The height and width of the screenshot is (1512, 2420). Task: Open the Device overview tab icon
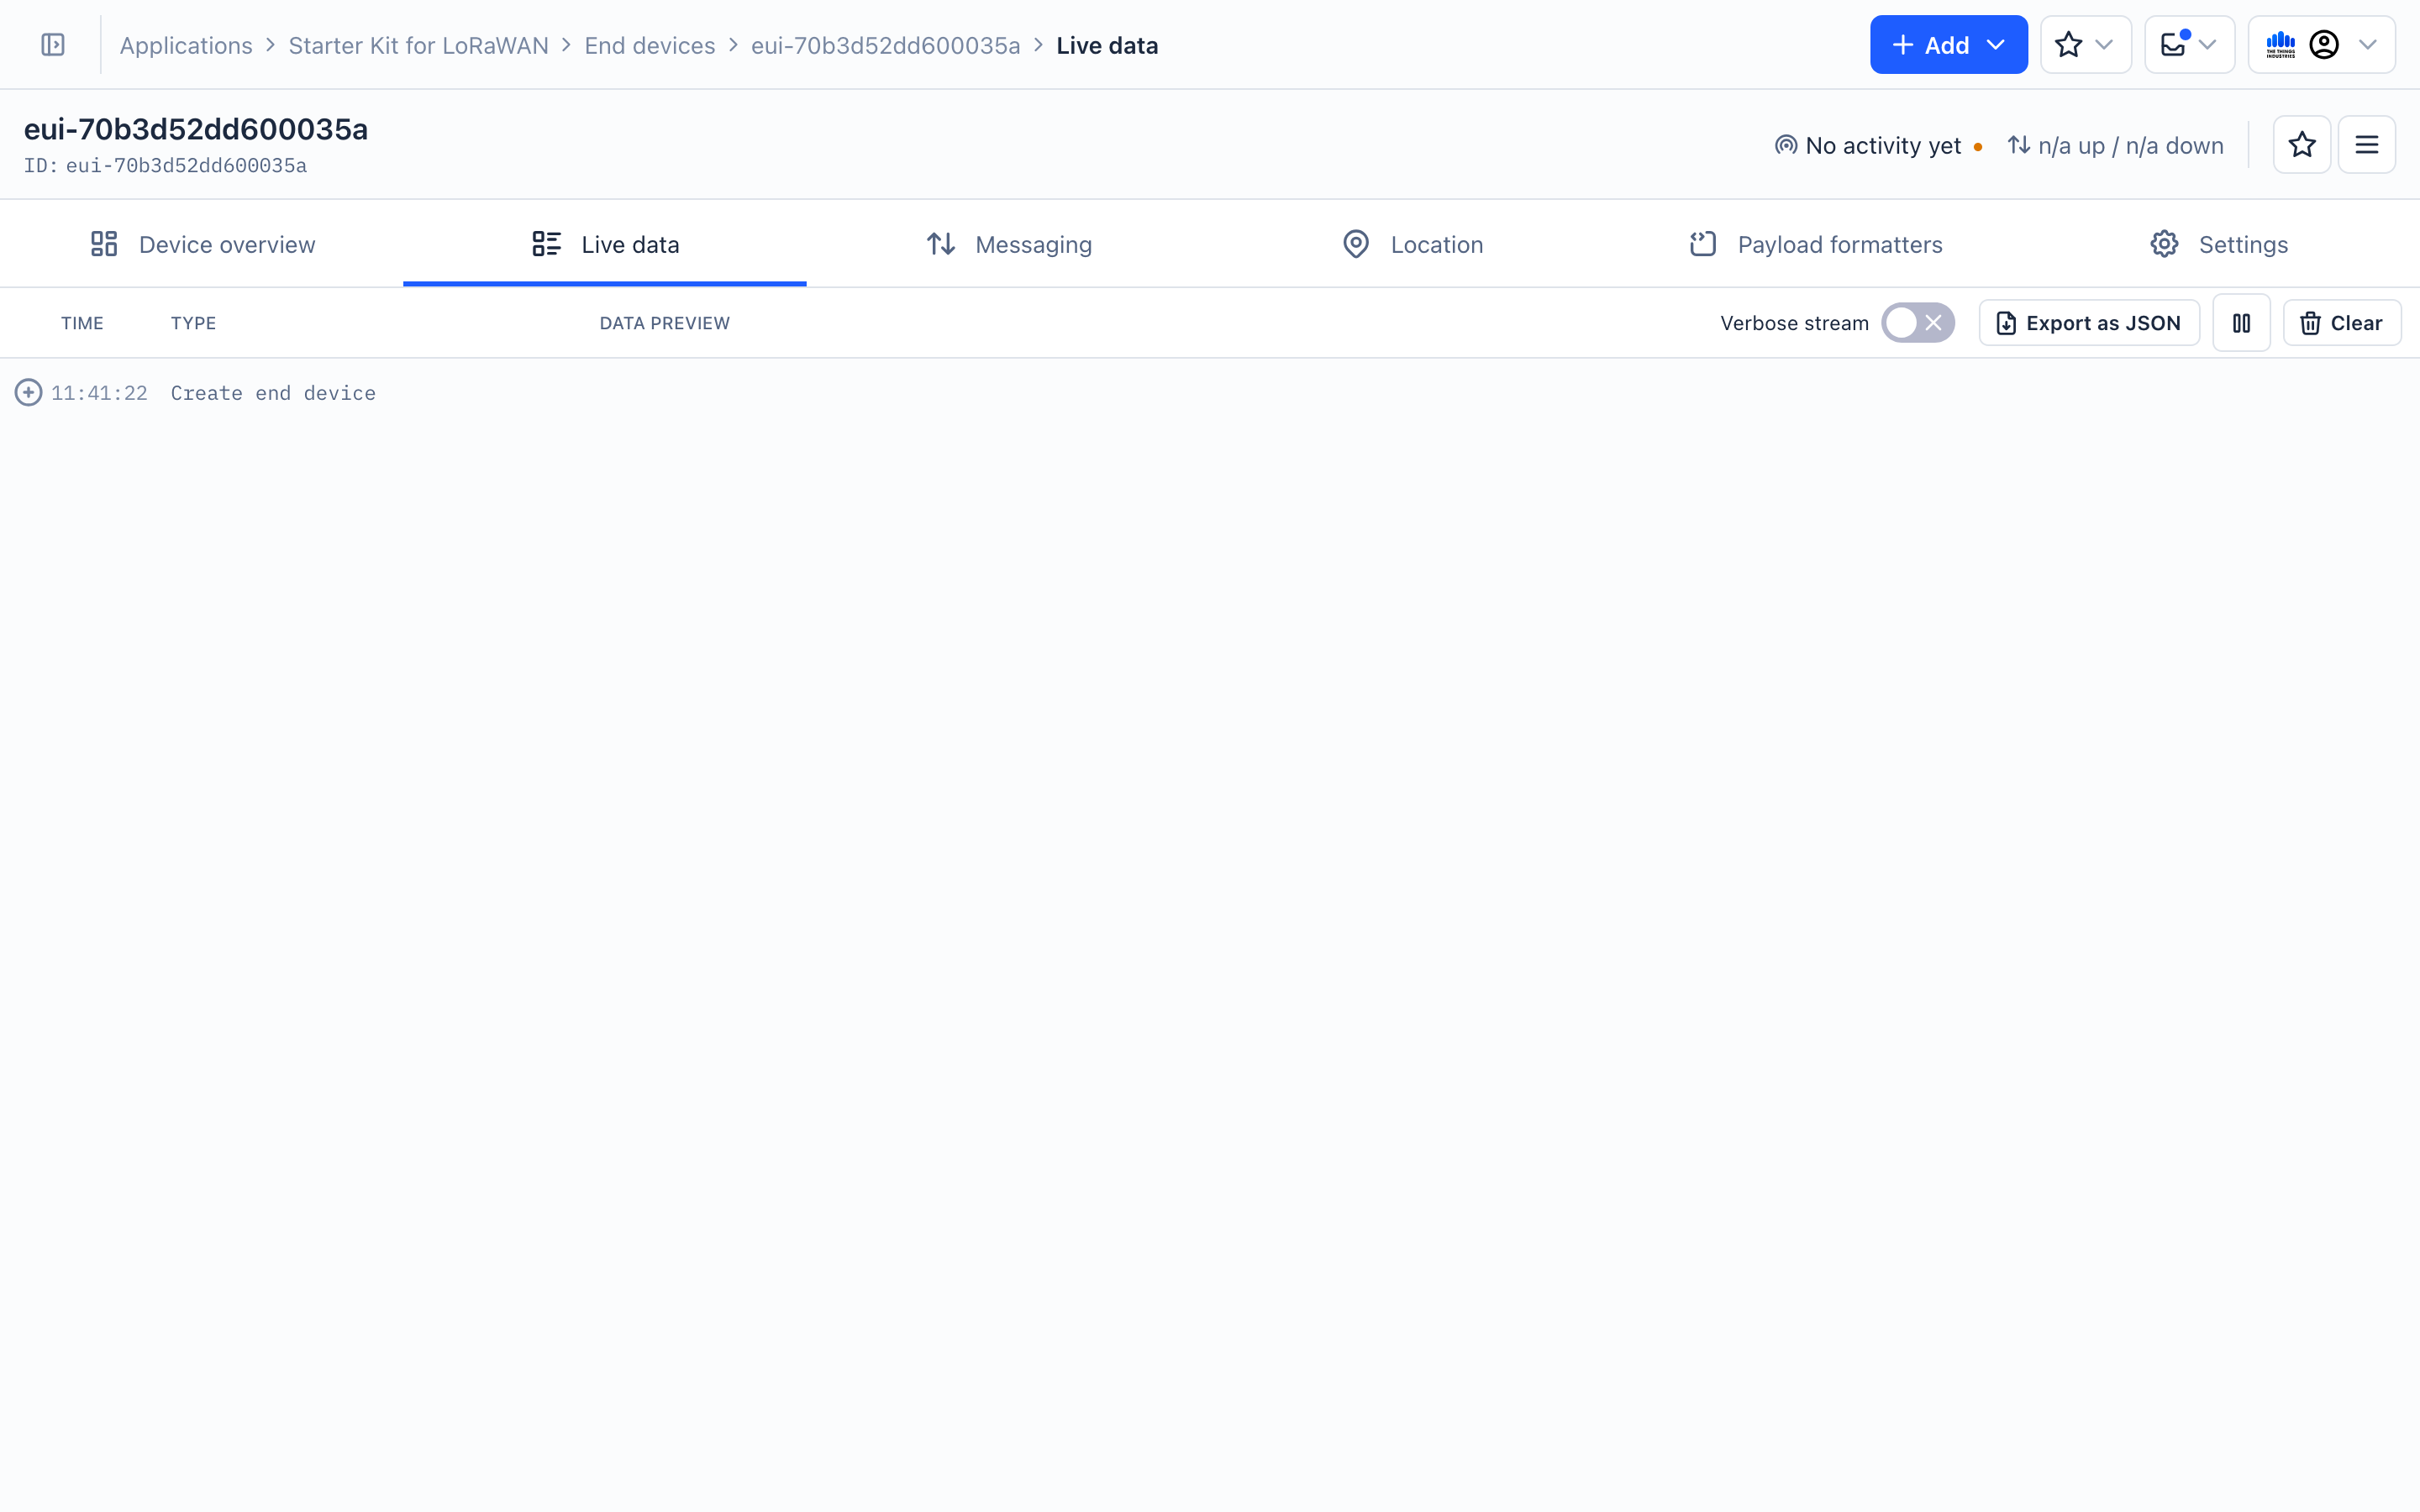click(x=104, y=243)
